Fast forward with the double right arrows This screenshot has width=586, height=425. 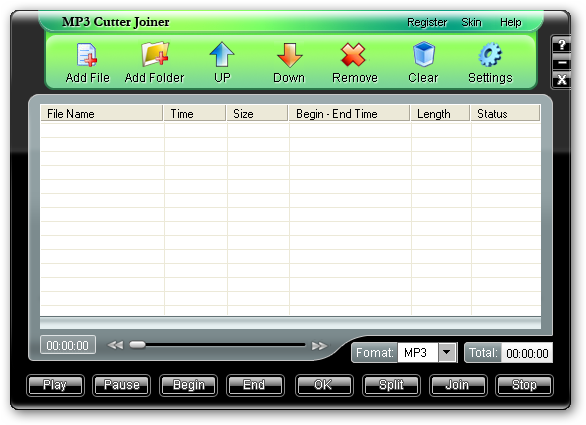point(319,346)
